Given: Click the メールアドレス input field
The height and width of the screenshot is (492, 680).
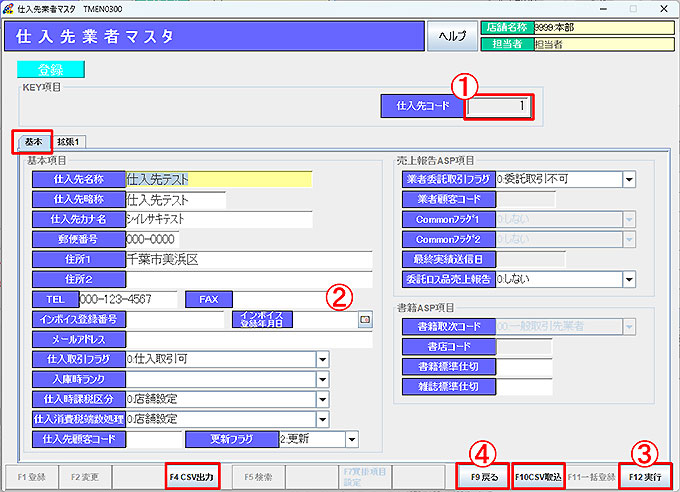Looking at the screenshot, I should pyautogui.click(x=248, y=340).
